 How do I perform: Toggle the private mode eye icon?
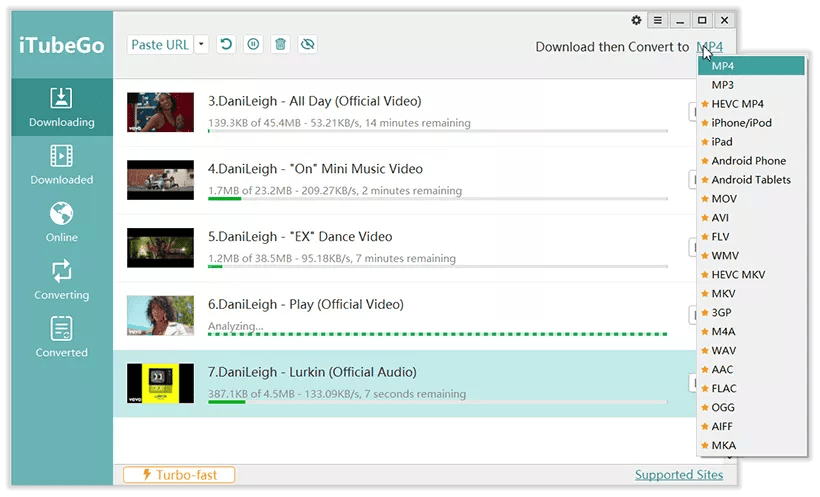point(308,44)
